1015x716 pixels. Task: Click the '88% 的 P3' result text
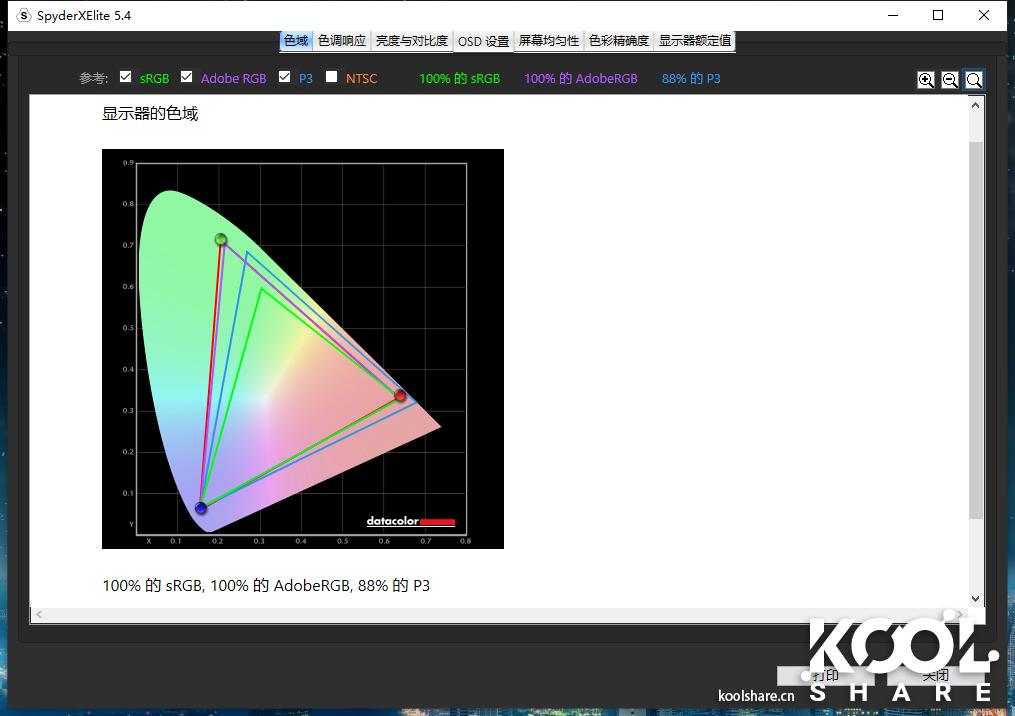pos(691,78)
